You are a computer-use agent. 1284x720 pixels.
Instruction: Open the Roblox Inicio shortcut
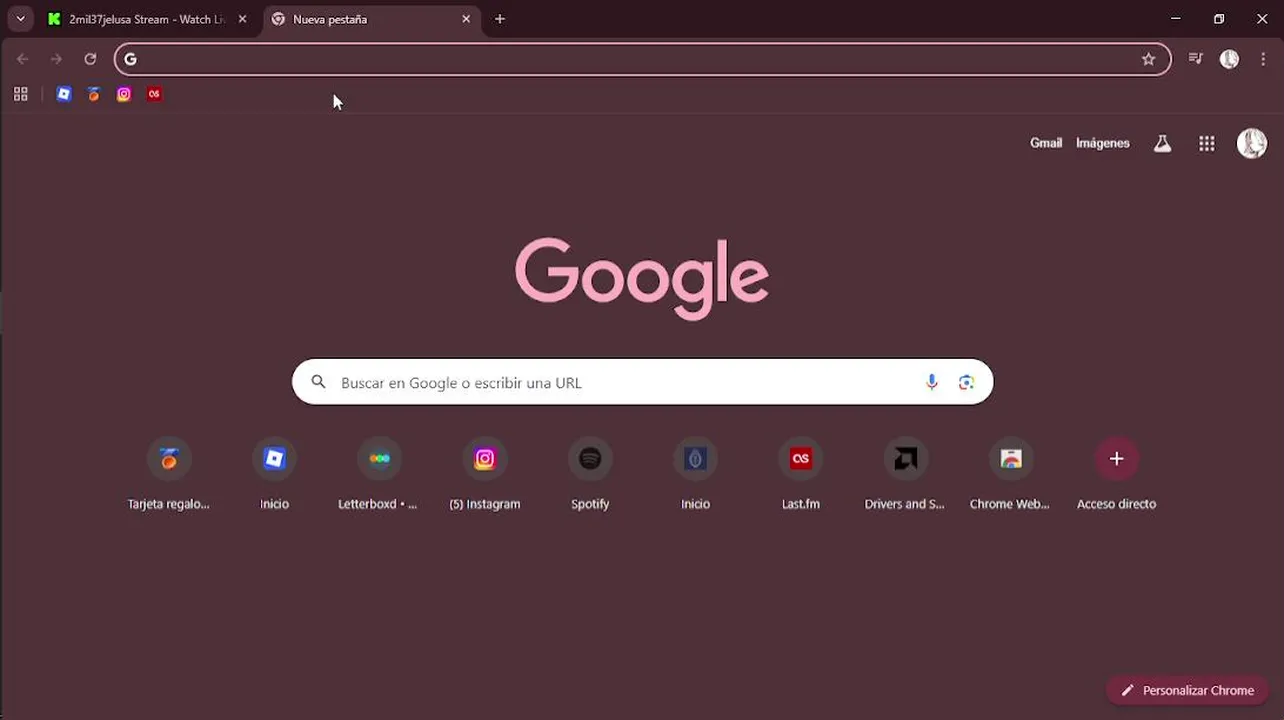(x=274, y=476)
